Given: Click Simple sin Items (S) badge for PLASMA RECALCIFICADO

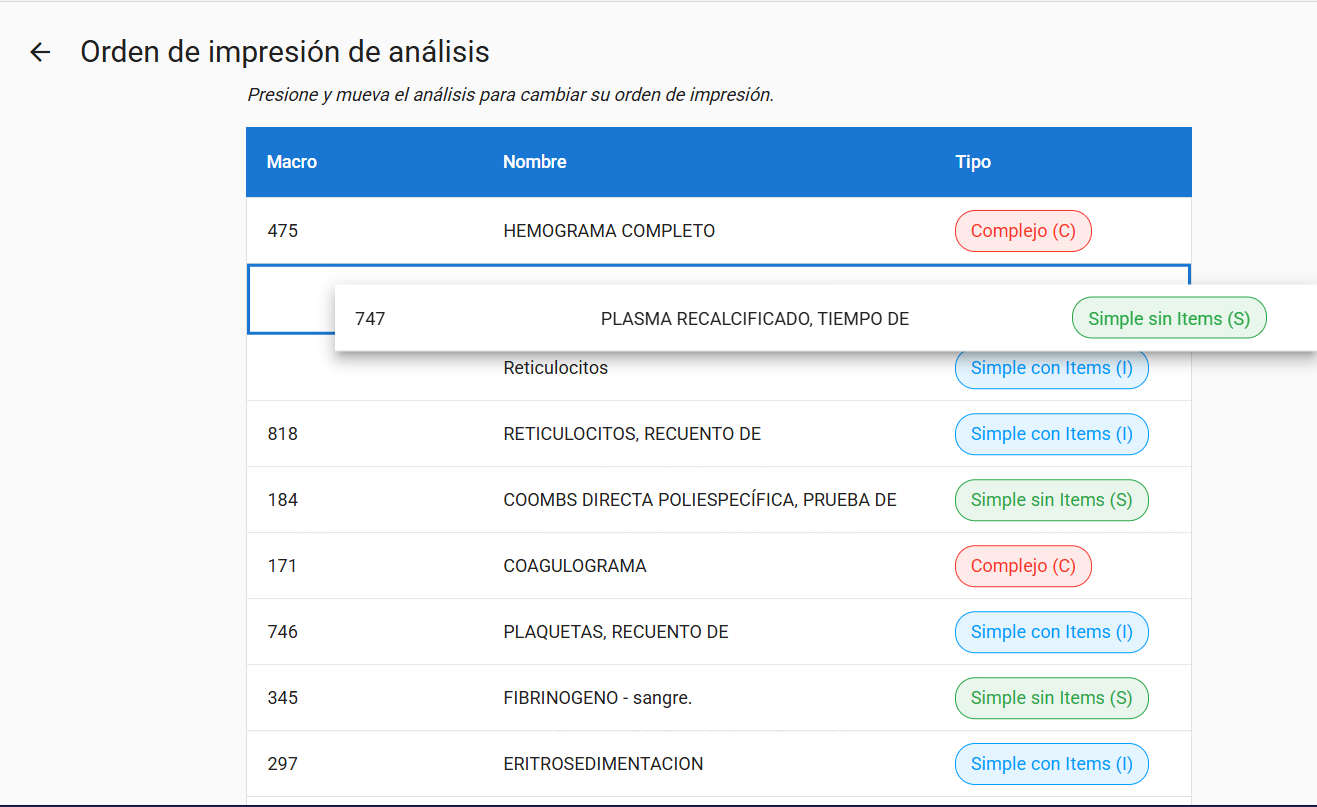Looking at the screenshot, I should 1169,318.
